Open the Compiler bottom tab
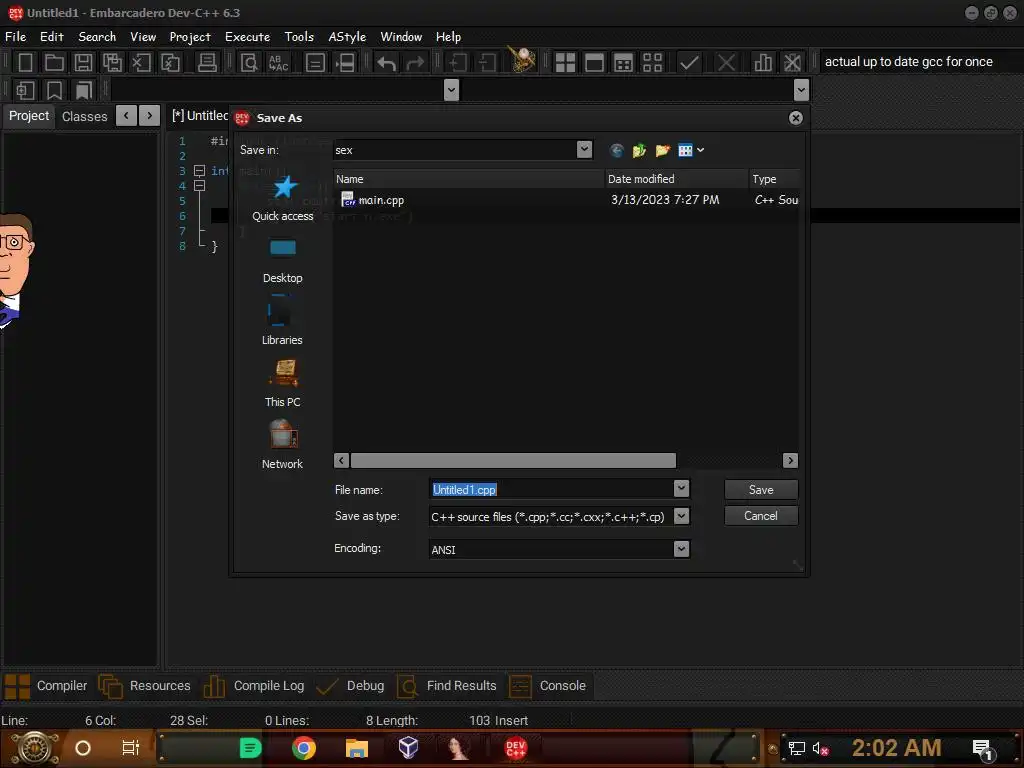Viewport: 1024px width, 768px height. point(46,686)
